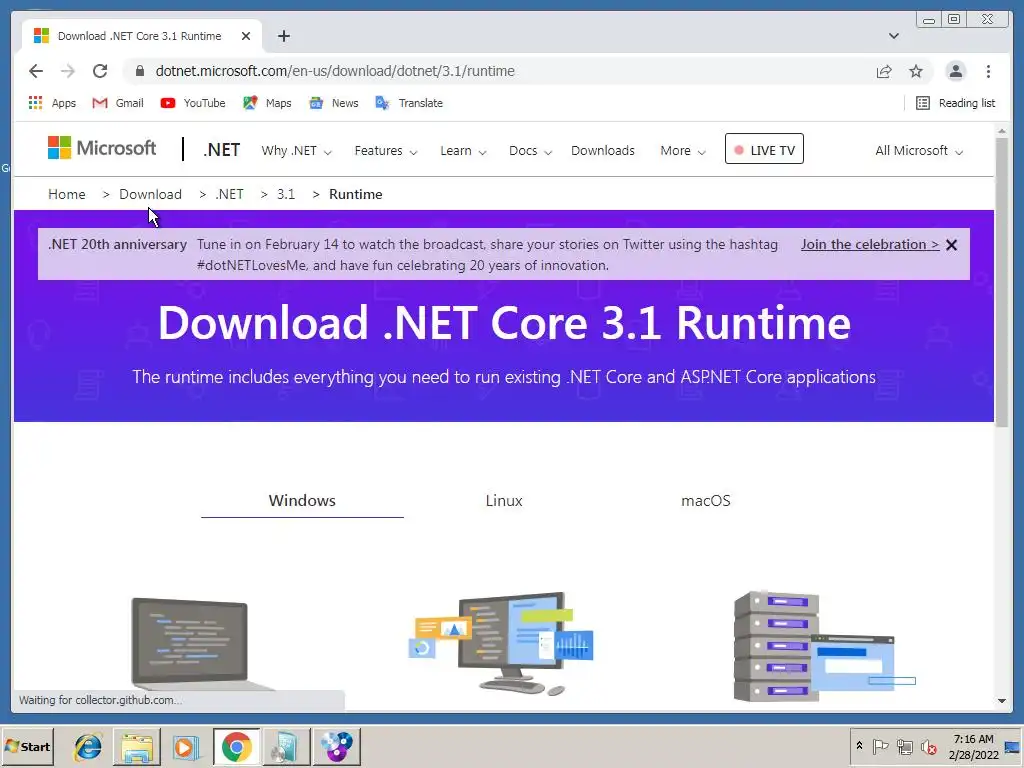1024x768 pixels.
Task: Open Apps bookmark shortcut
Action: pyautogui.click(x=52, y=103)
